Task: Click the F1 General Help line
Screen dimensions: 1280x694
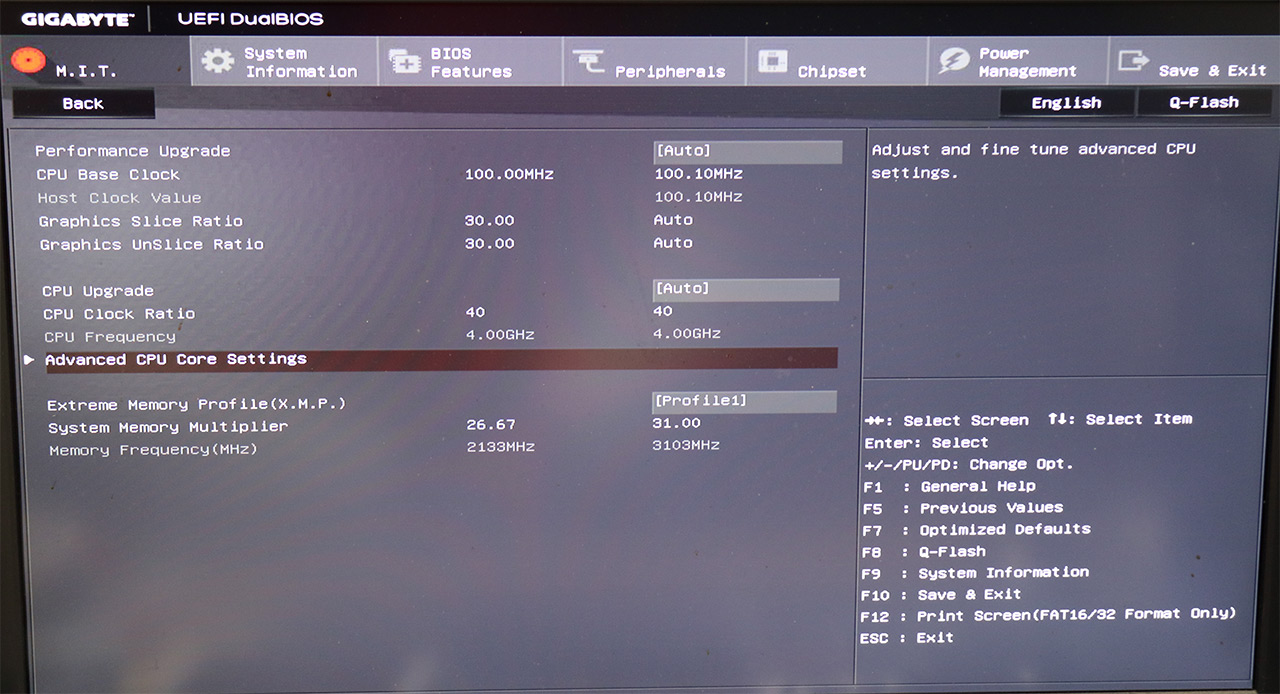Action: 949,487
